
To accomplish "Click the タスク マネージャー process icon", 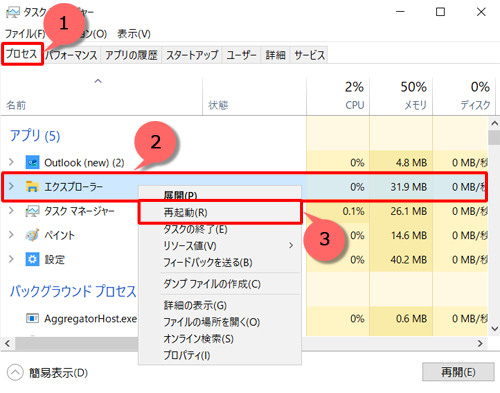I will click(32, 211).
